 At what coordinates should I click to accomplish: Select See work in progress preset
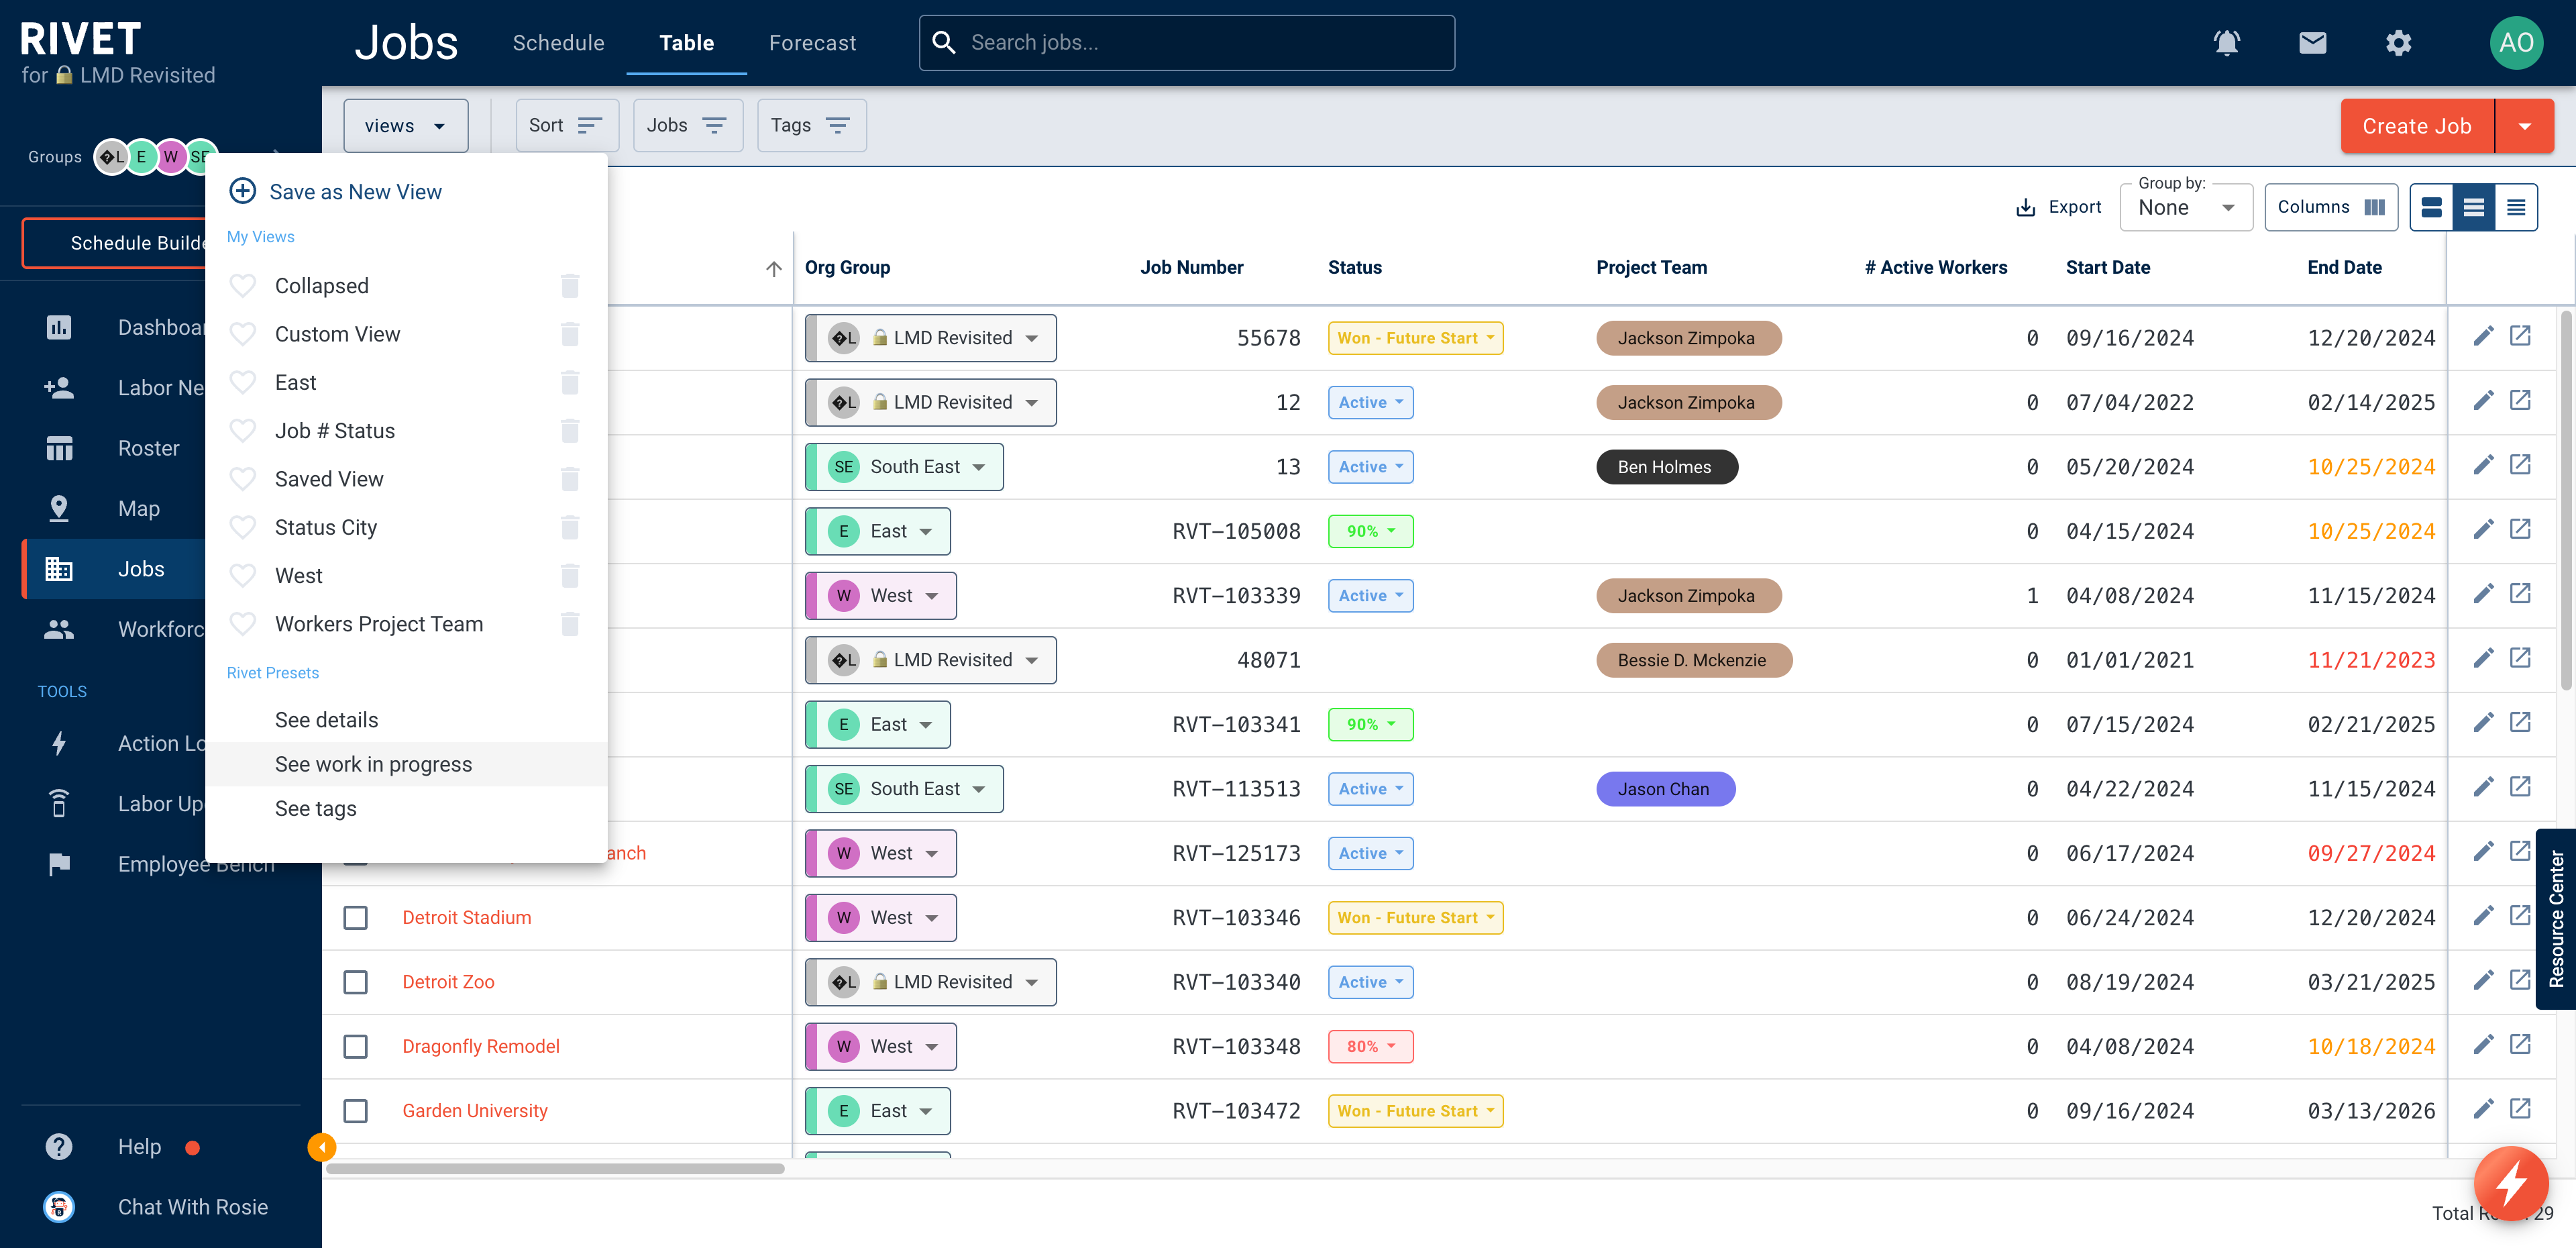pos(373,764)
